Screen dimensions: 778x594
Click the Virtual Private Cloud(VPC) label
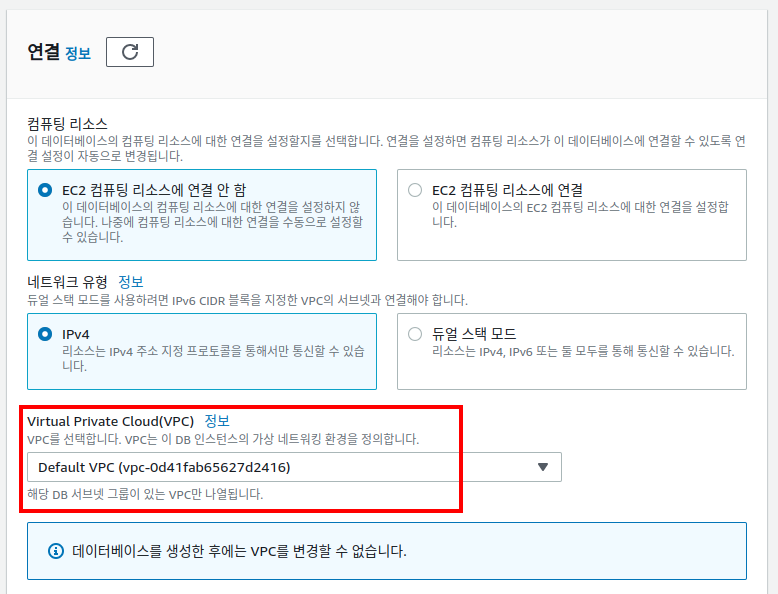pos(111,421)
